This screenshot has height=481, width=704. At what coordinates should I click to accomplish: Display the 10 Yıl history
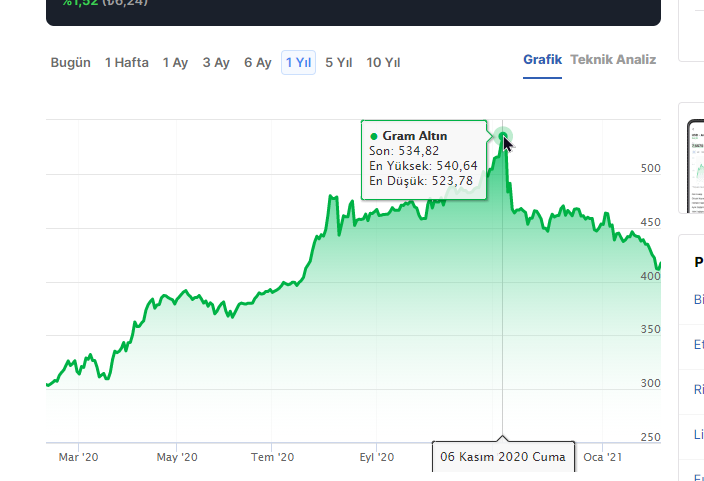click(384, 63)
